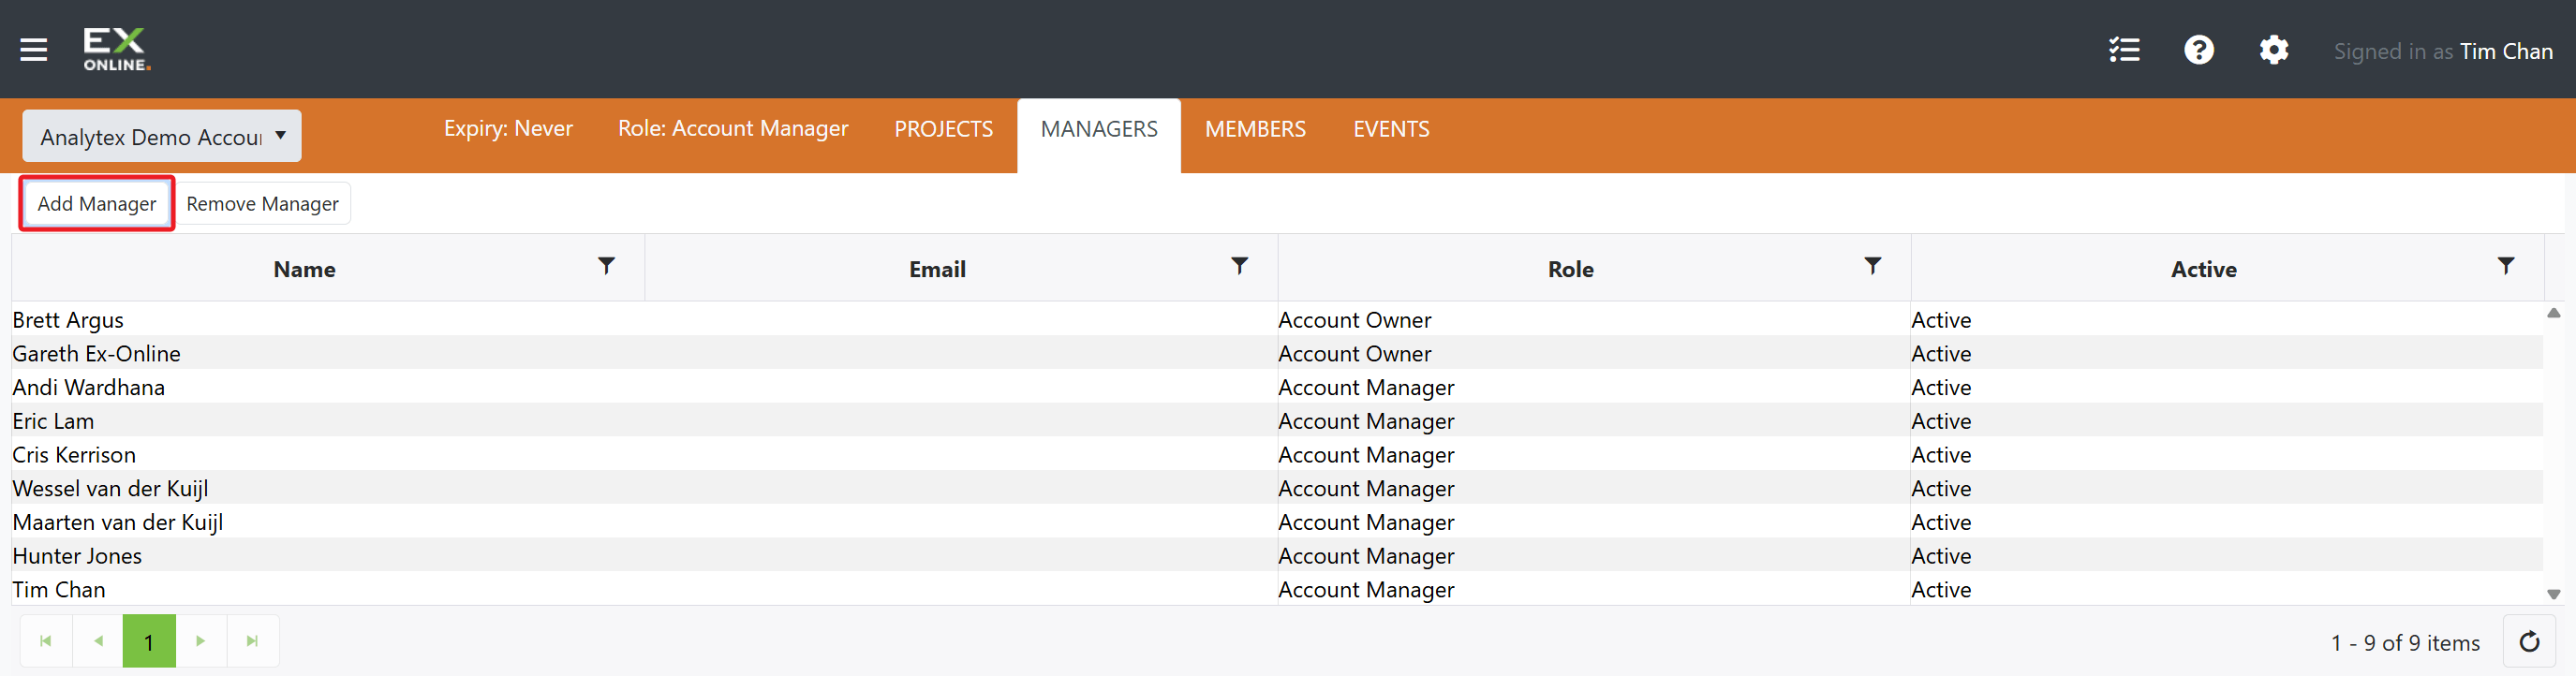
Task: Go to last page of grid
Action: tap(253, 641)
